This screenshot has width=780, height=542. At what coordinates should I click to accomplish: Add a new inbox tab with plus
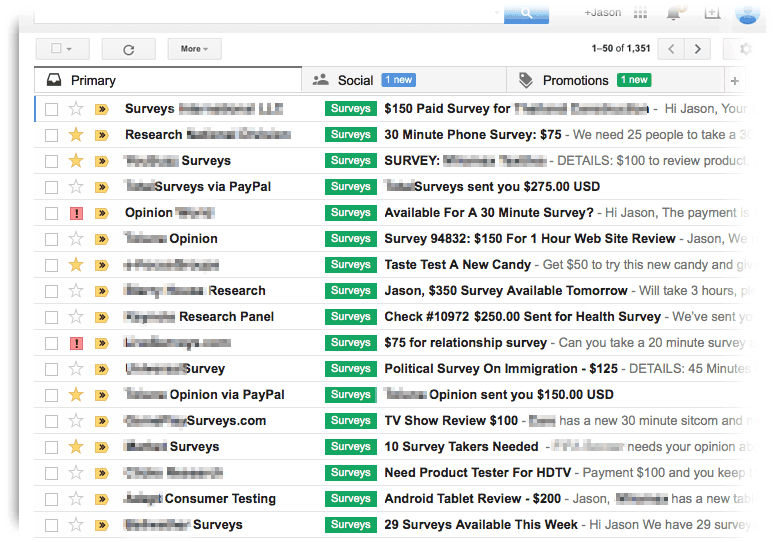point(735,81)
